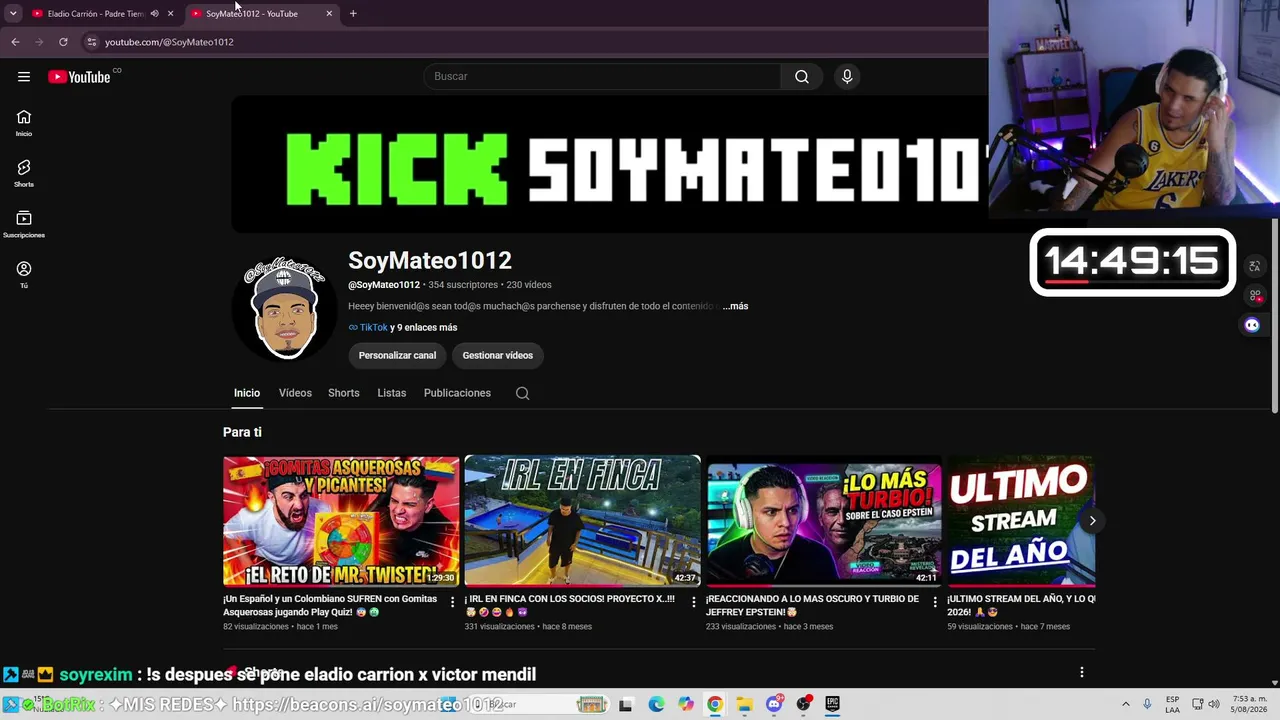Open the Shorts section three-dot menu
The image size is (1280, 720).
point(1081,672)
